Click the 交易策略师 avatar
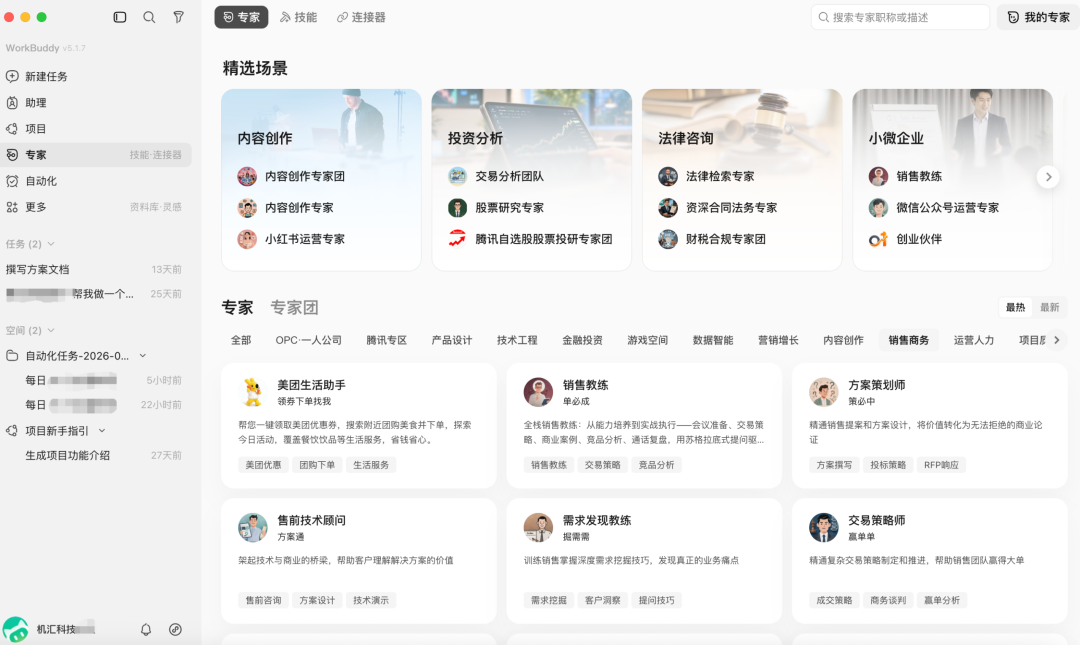 tap(823, 527)
